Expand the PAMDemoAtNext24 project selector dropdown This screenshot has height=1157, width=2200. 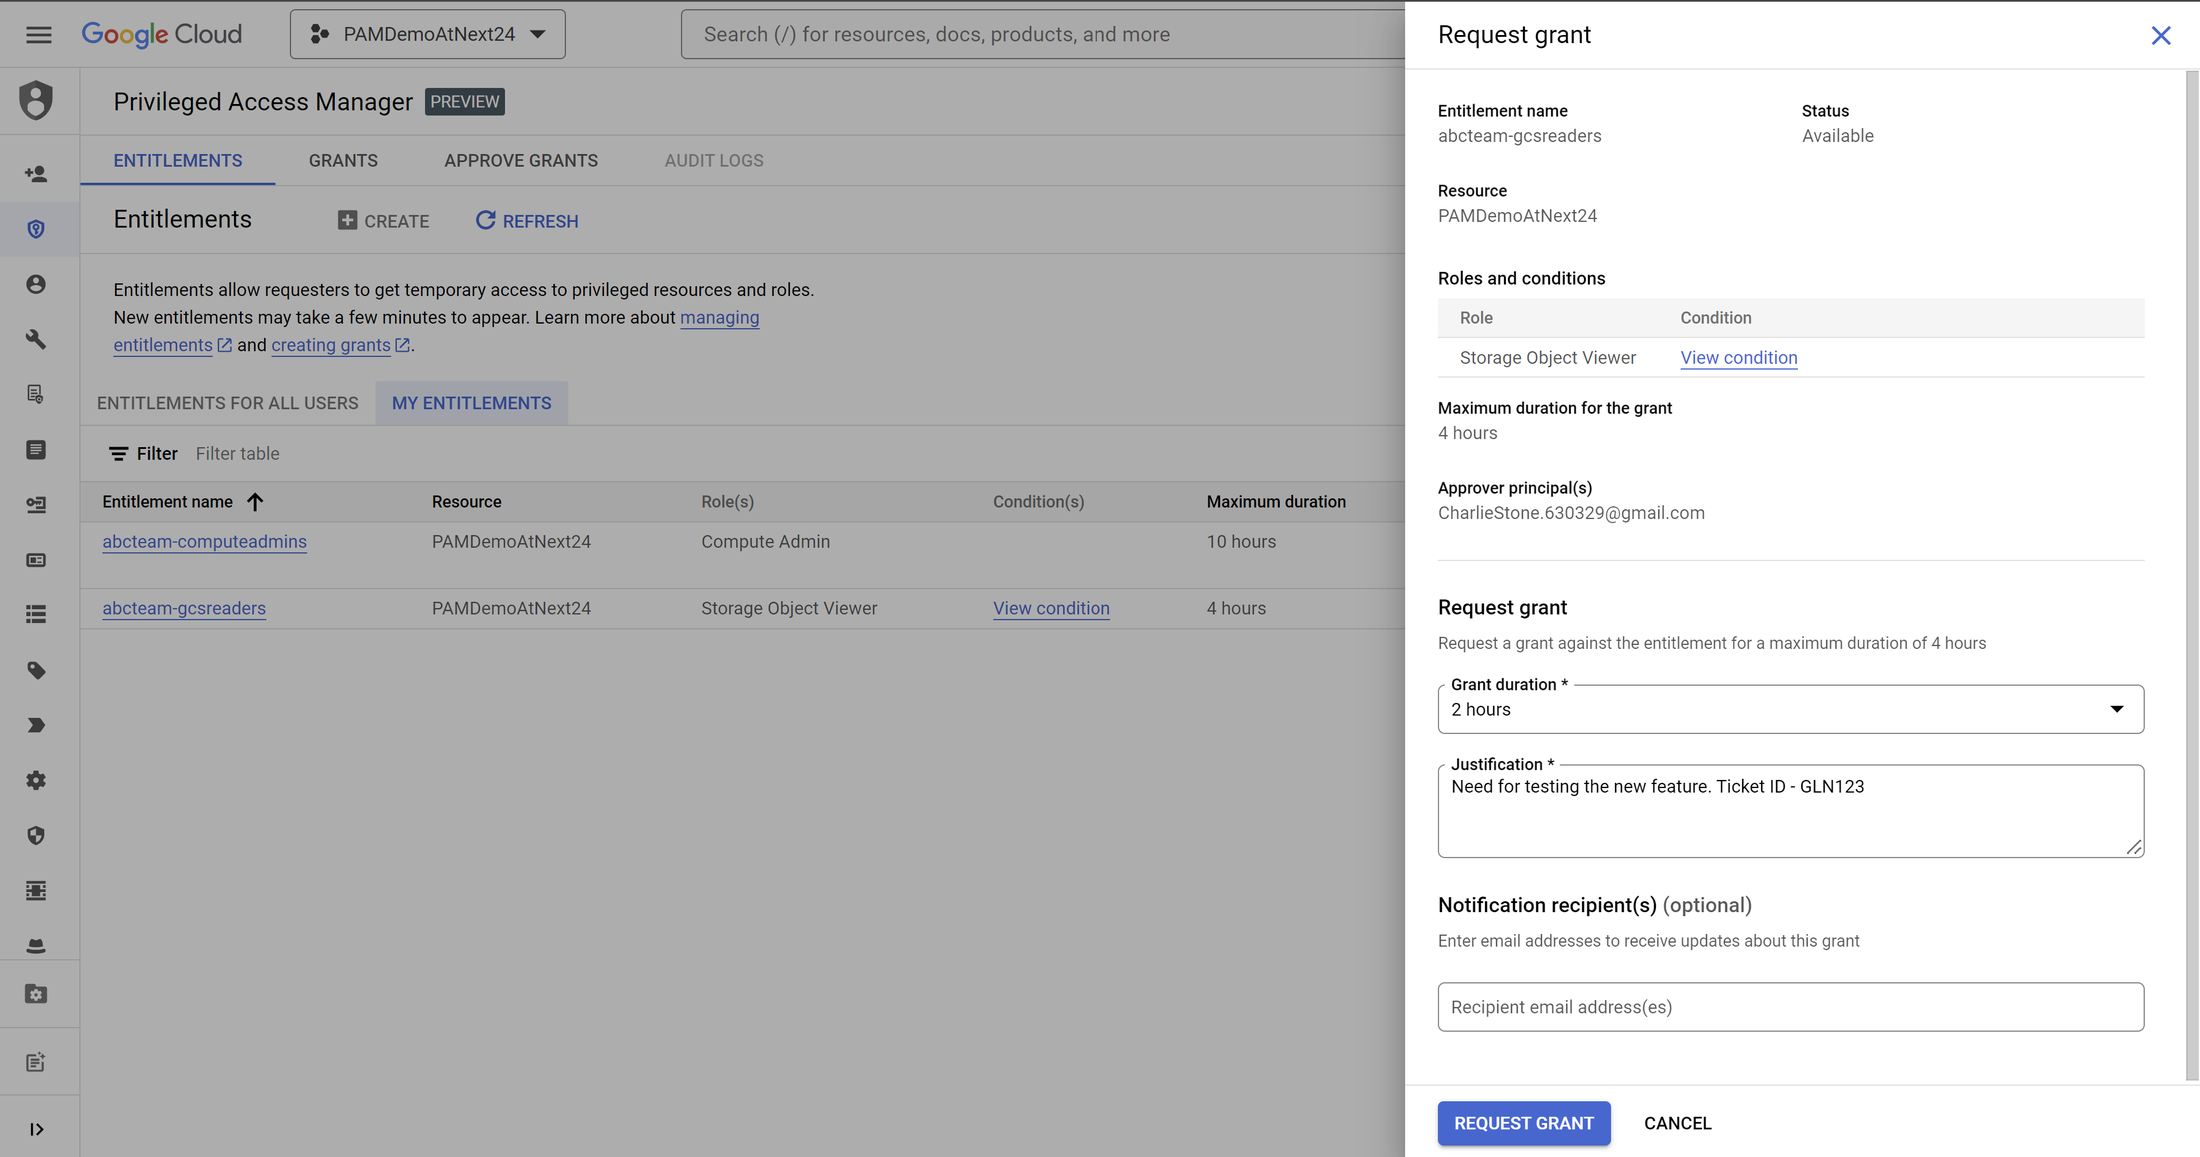coord(540,33)
